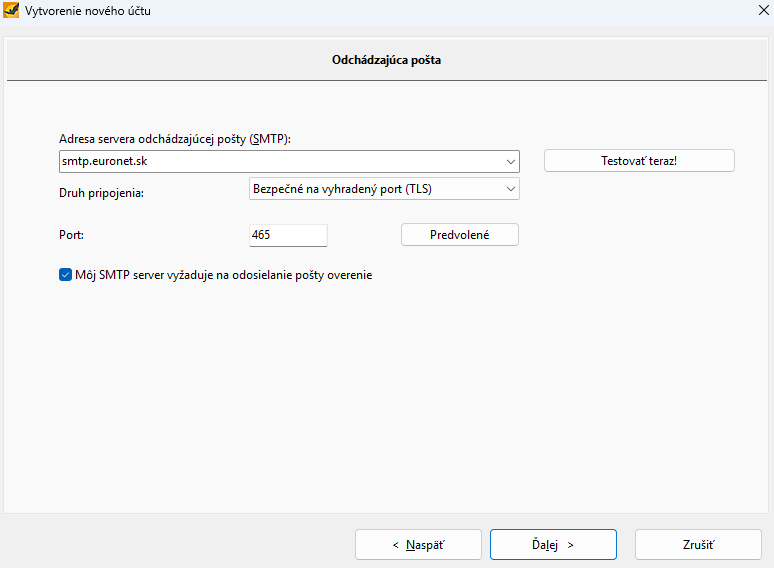This screenshot has height=568, width=774.
Task: Click the Testovať teraz! button
Action: pos(639,161)
